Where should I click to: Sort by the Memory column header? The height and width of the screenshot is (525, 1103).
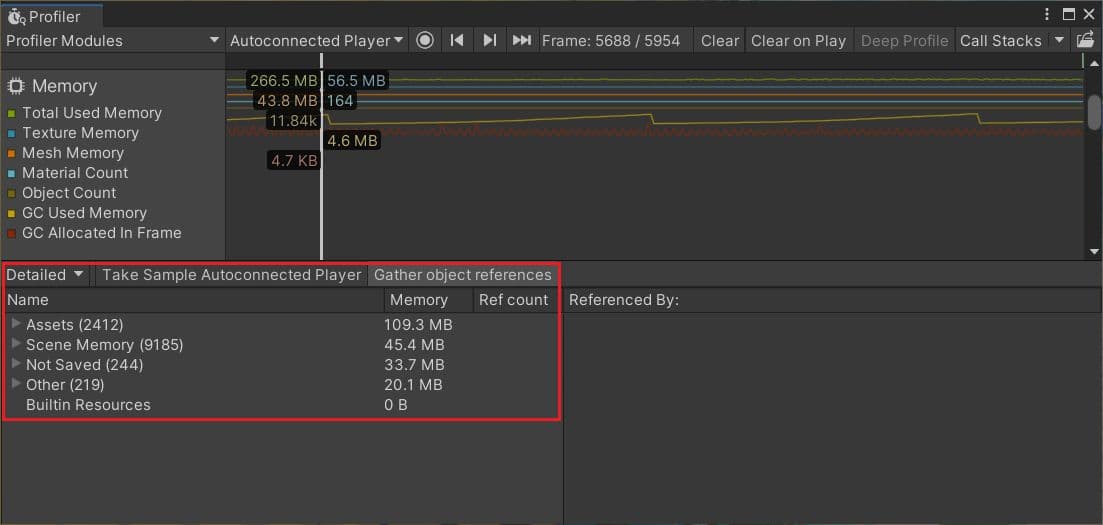pyautogui.click(x=418, y=300)
